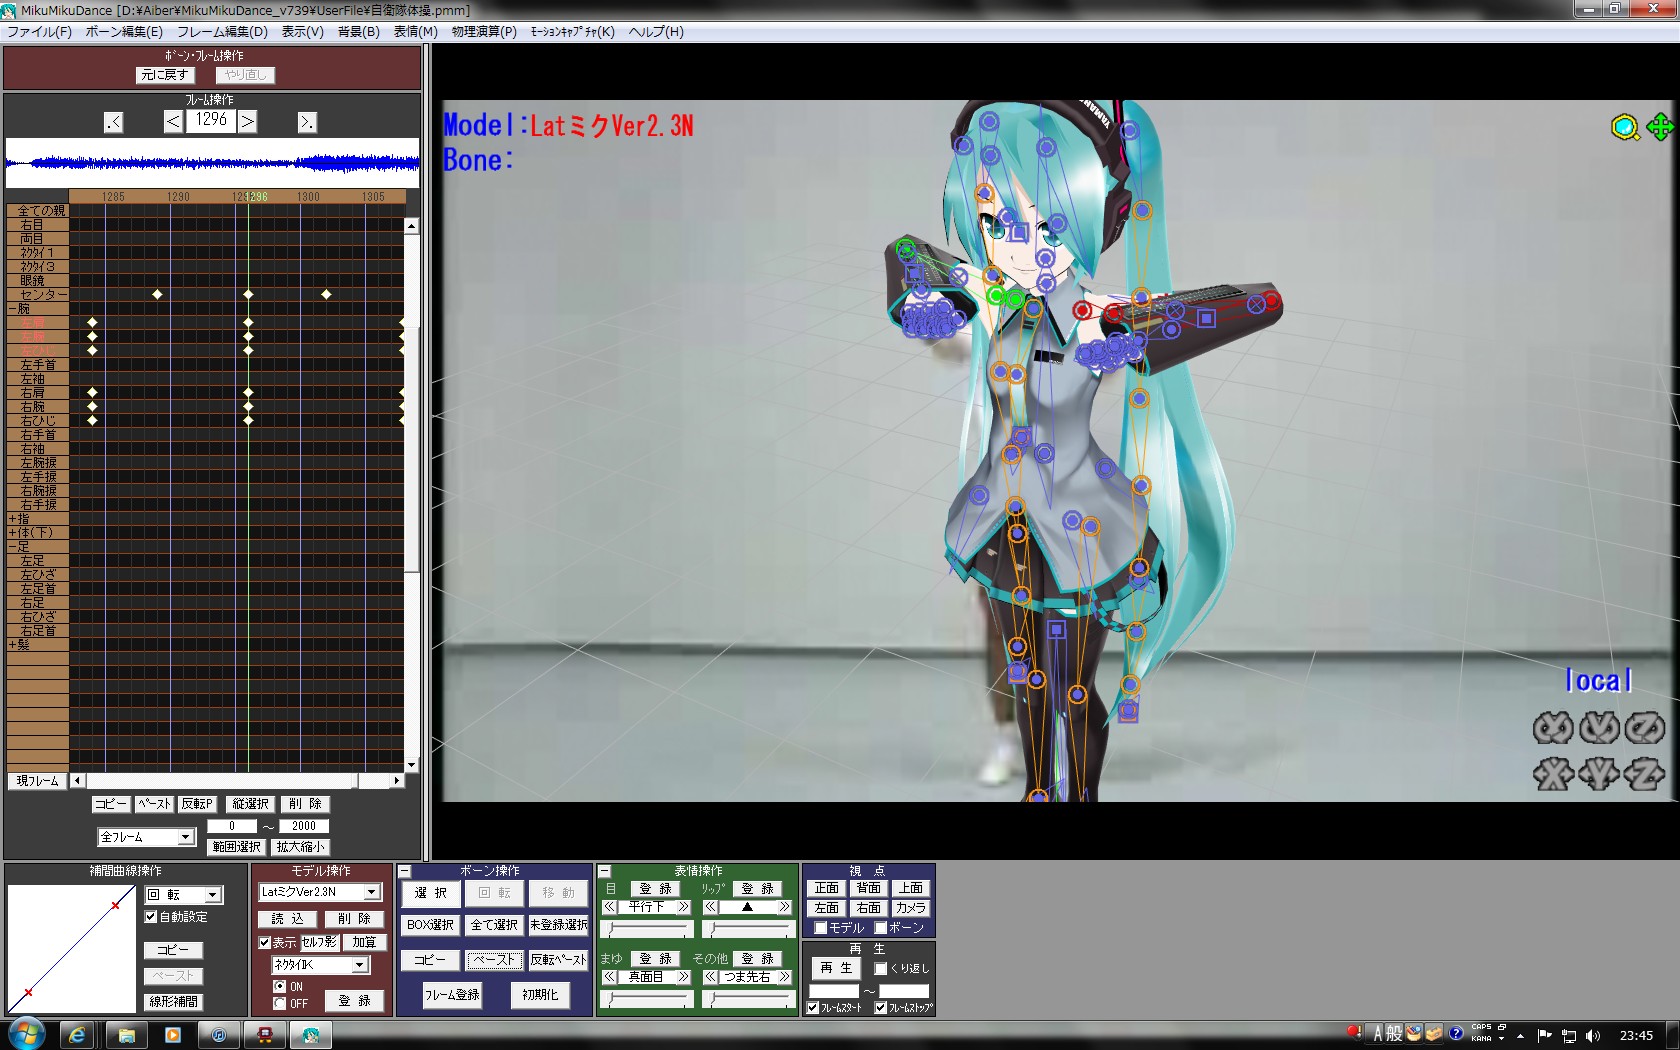The image size is (1680, 1050).
Task: Expand the 指 bone group in timeline
Action: pos(12,520)
